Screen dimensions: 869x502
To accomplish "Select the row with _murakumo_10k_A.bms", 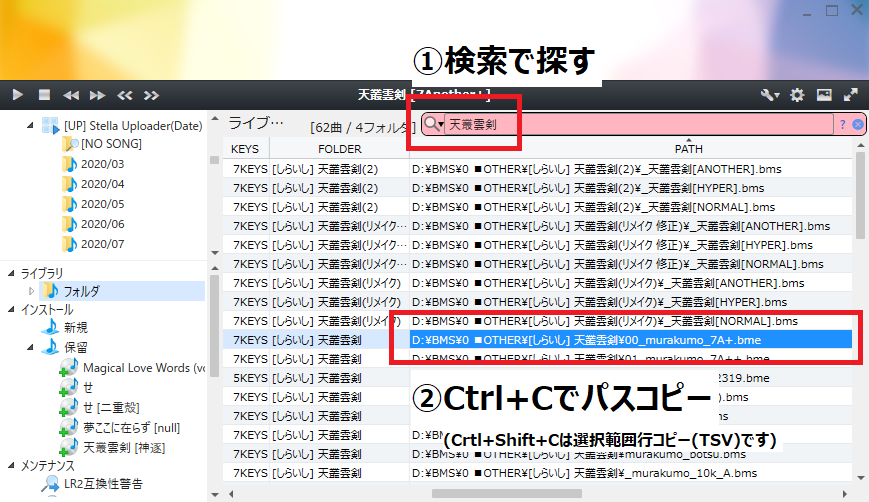I will 538,473.
